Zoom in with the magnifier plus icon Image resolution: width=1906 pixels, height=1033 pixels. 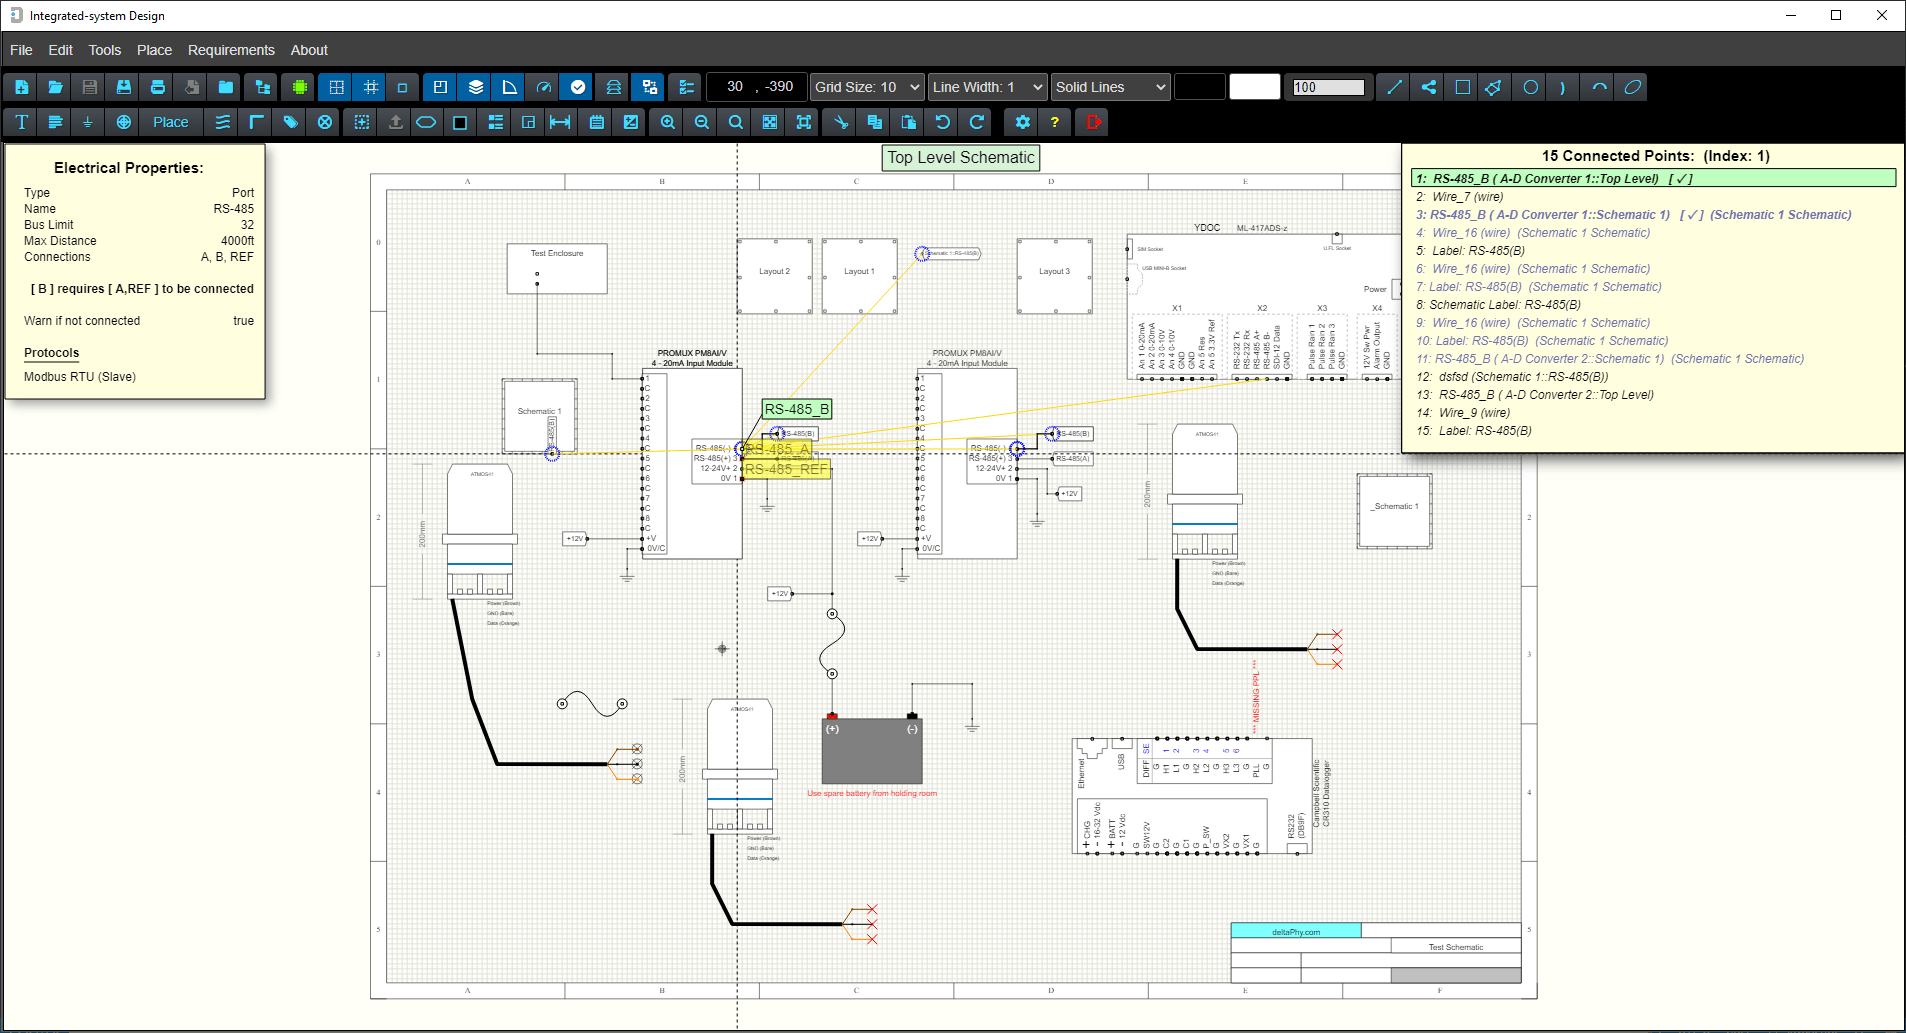coord(668,122)
